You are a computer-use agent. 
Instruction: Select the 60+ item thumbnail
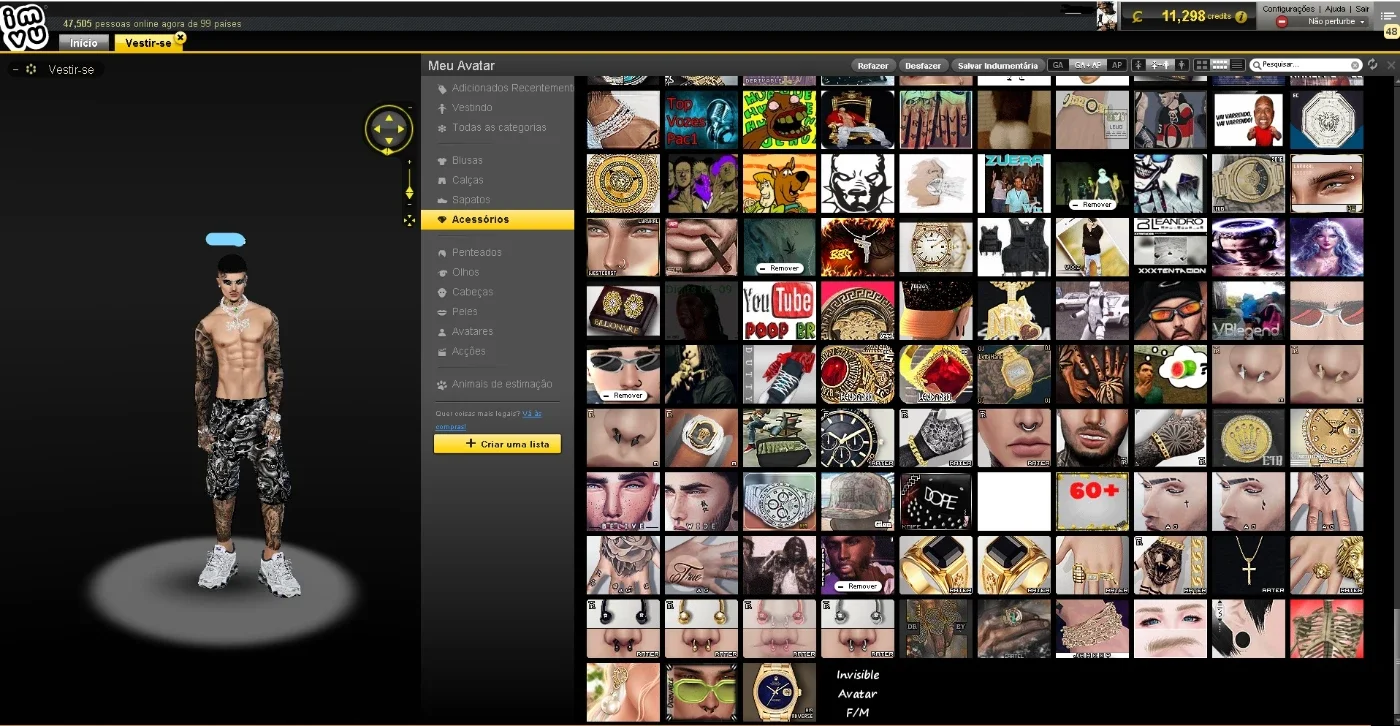(x=1092, y=502)
